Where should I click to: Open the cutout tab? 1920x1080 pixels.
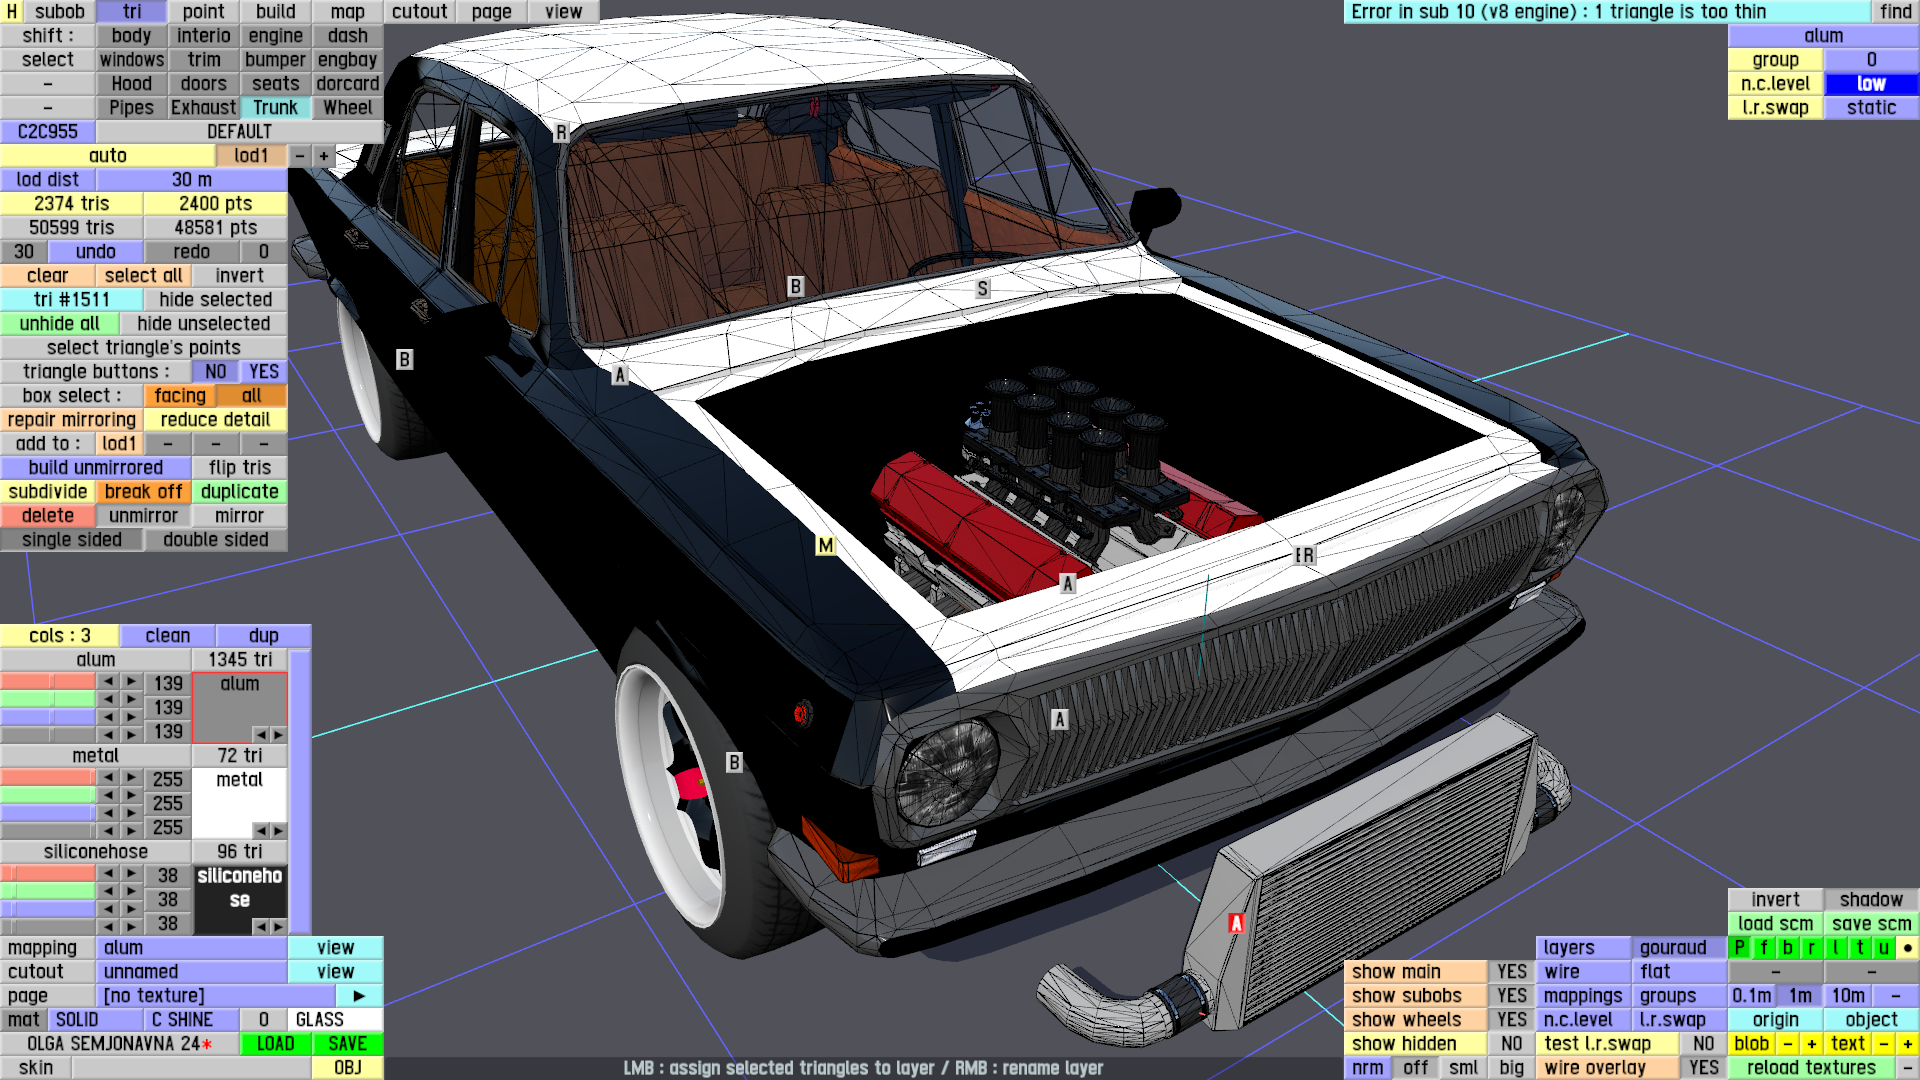(x=419, y=12)
